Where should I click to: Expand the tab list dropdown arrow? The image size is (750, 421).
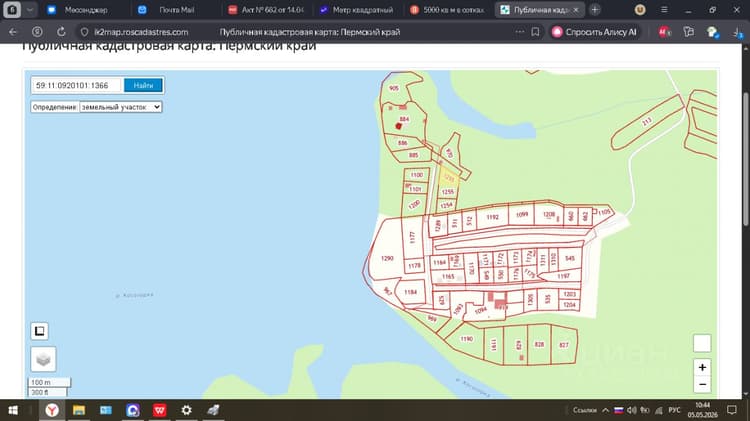[30, 10]
